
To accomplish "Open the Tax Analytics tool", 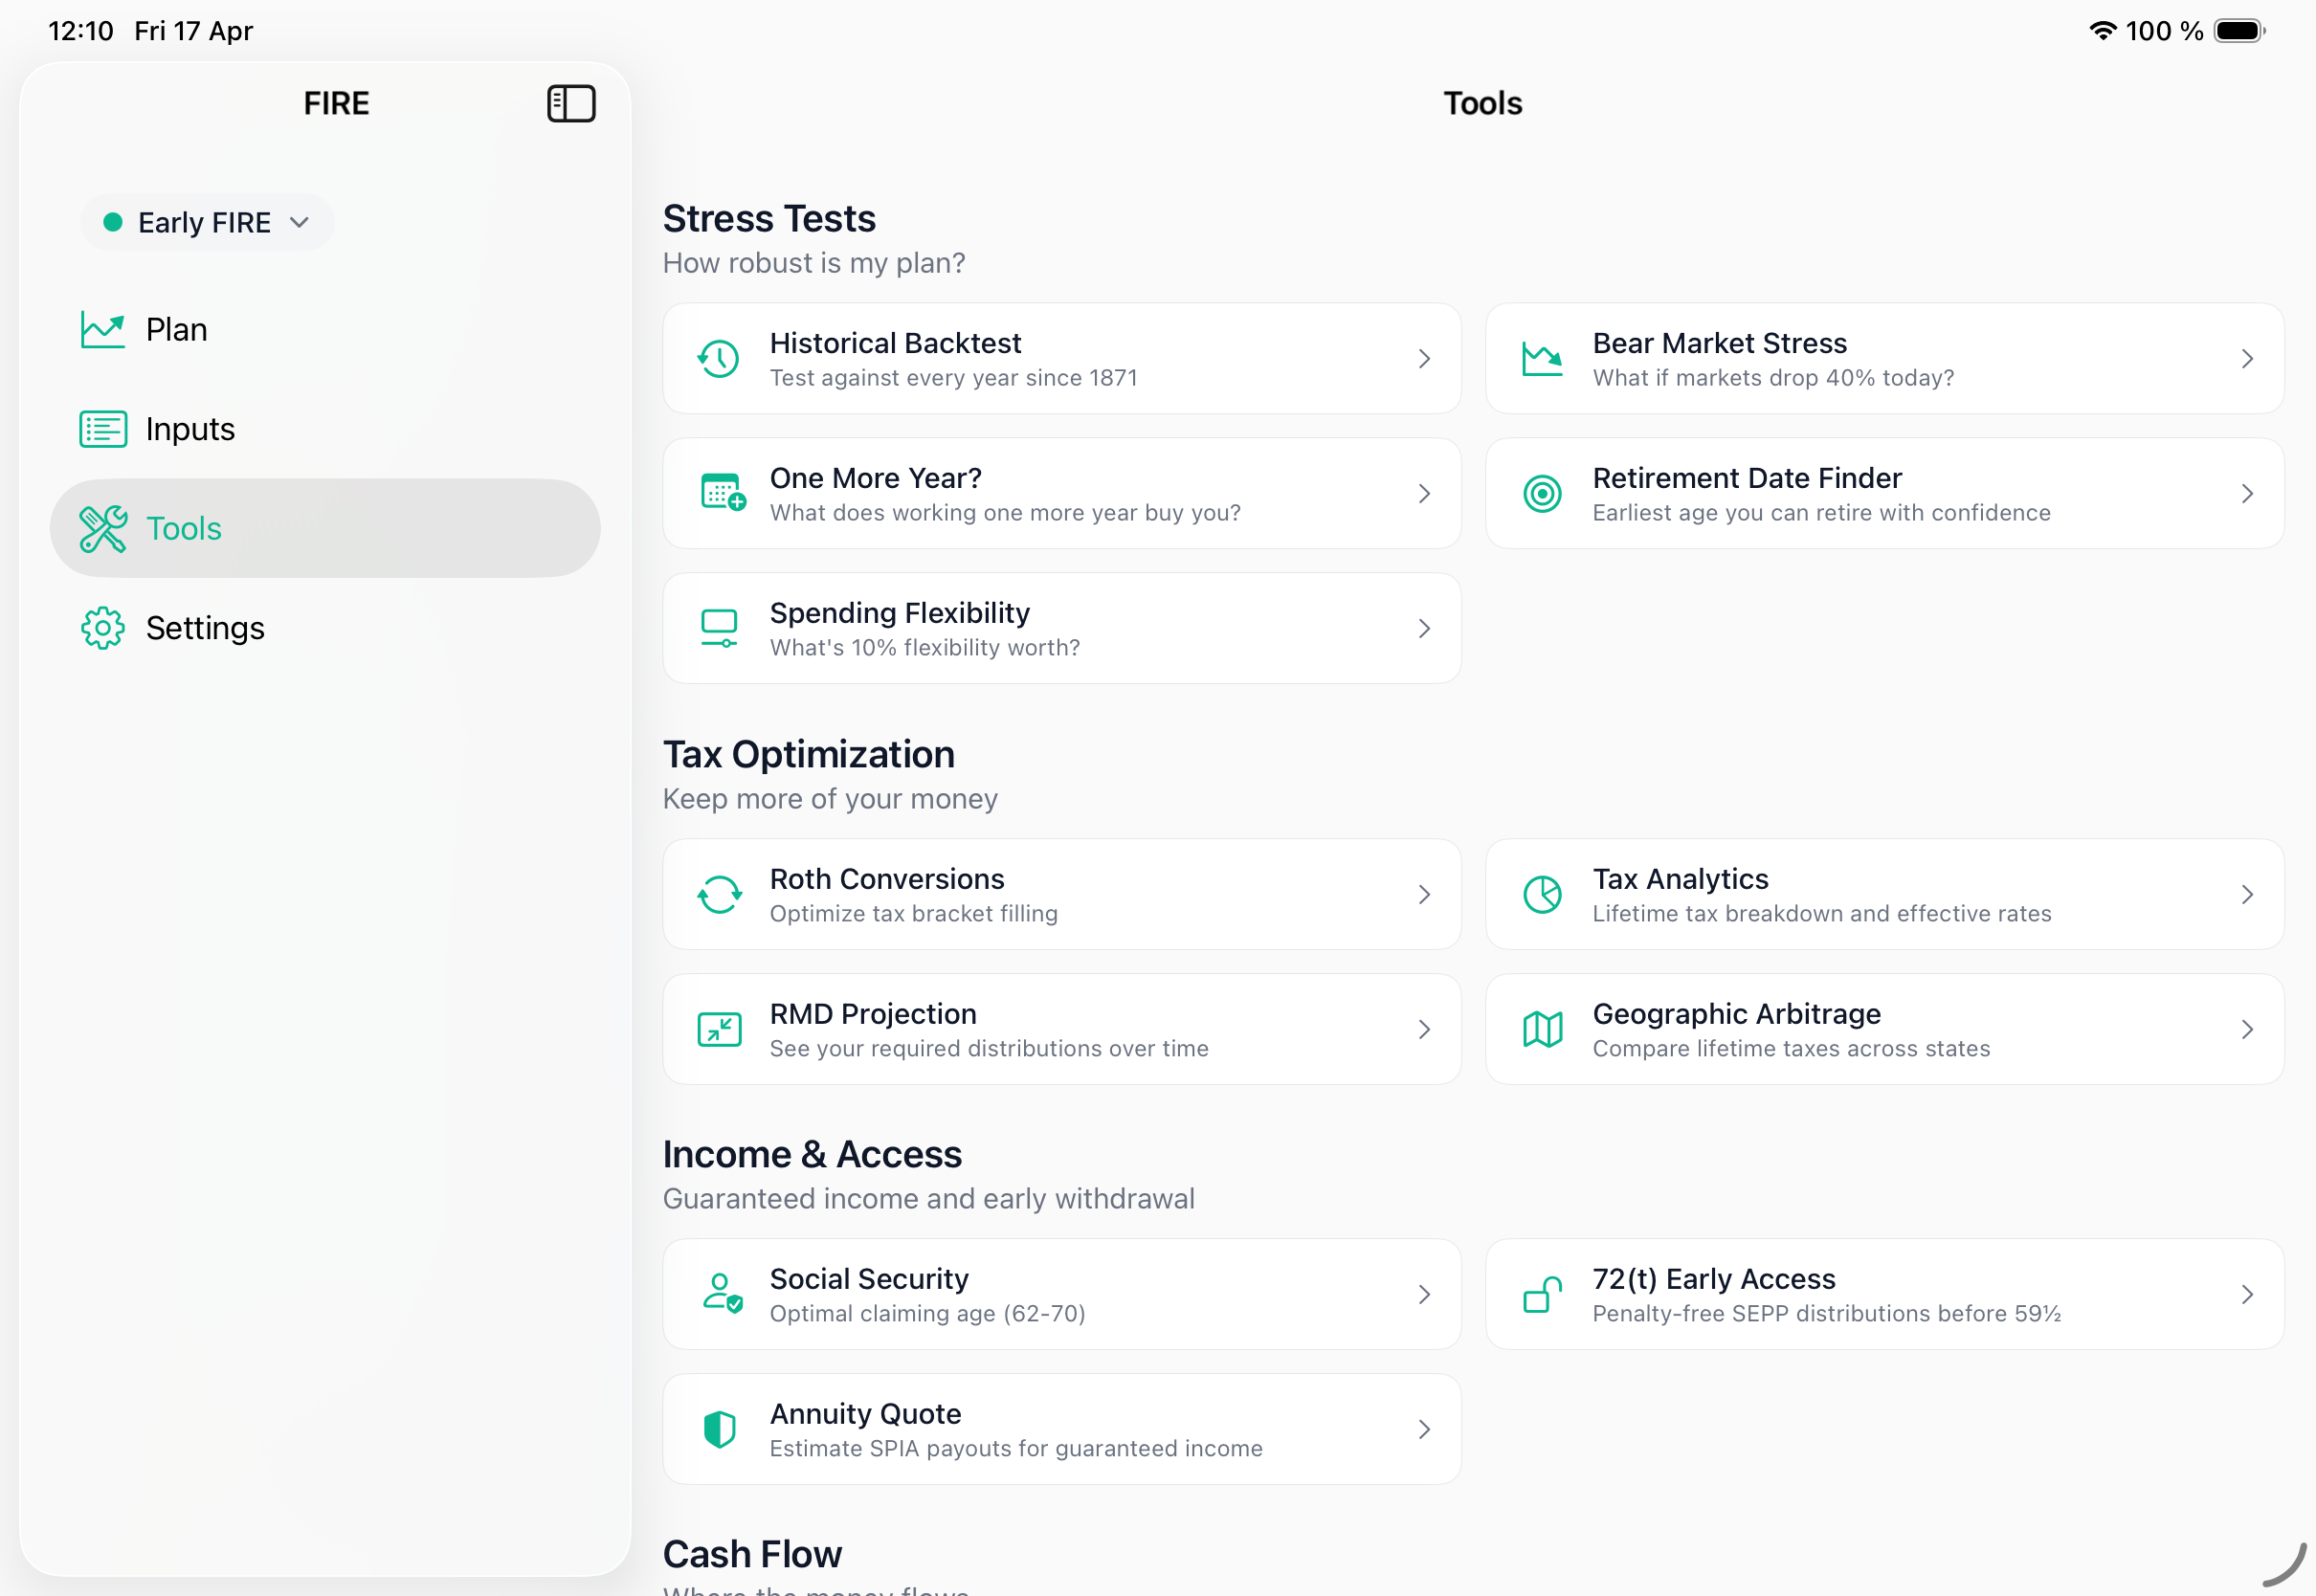I will [1884, 894].
